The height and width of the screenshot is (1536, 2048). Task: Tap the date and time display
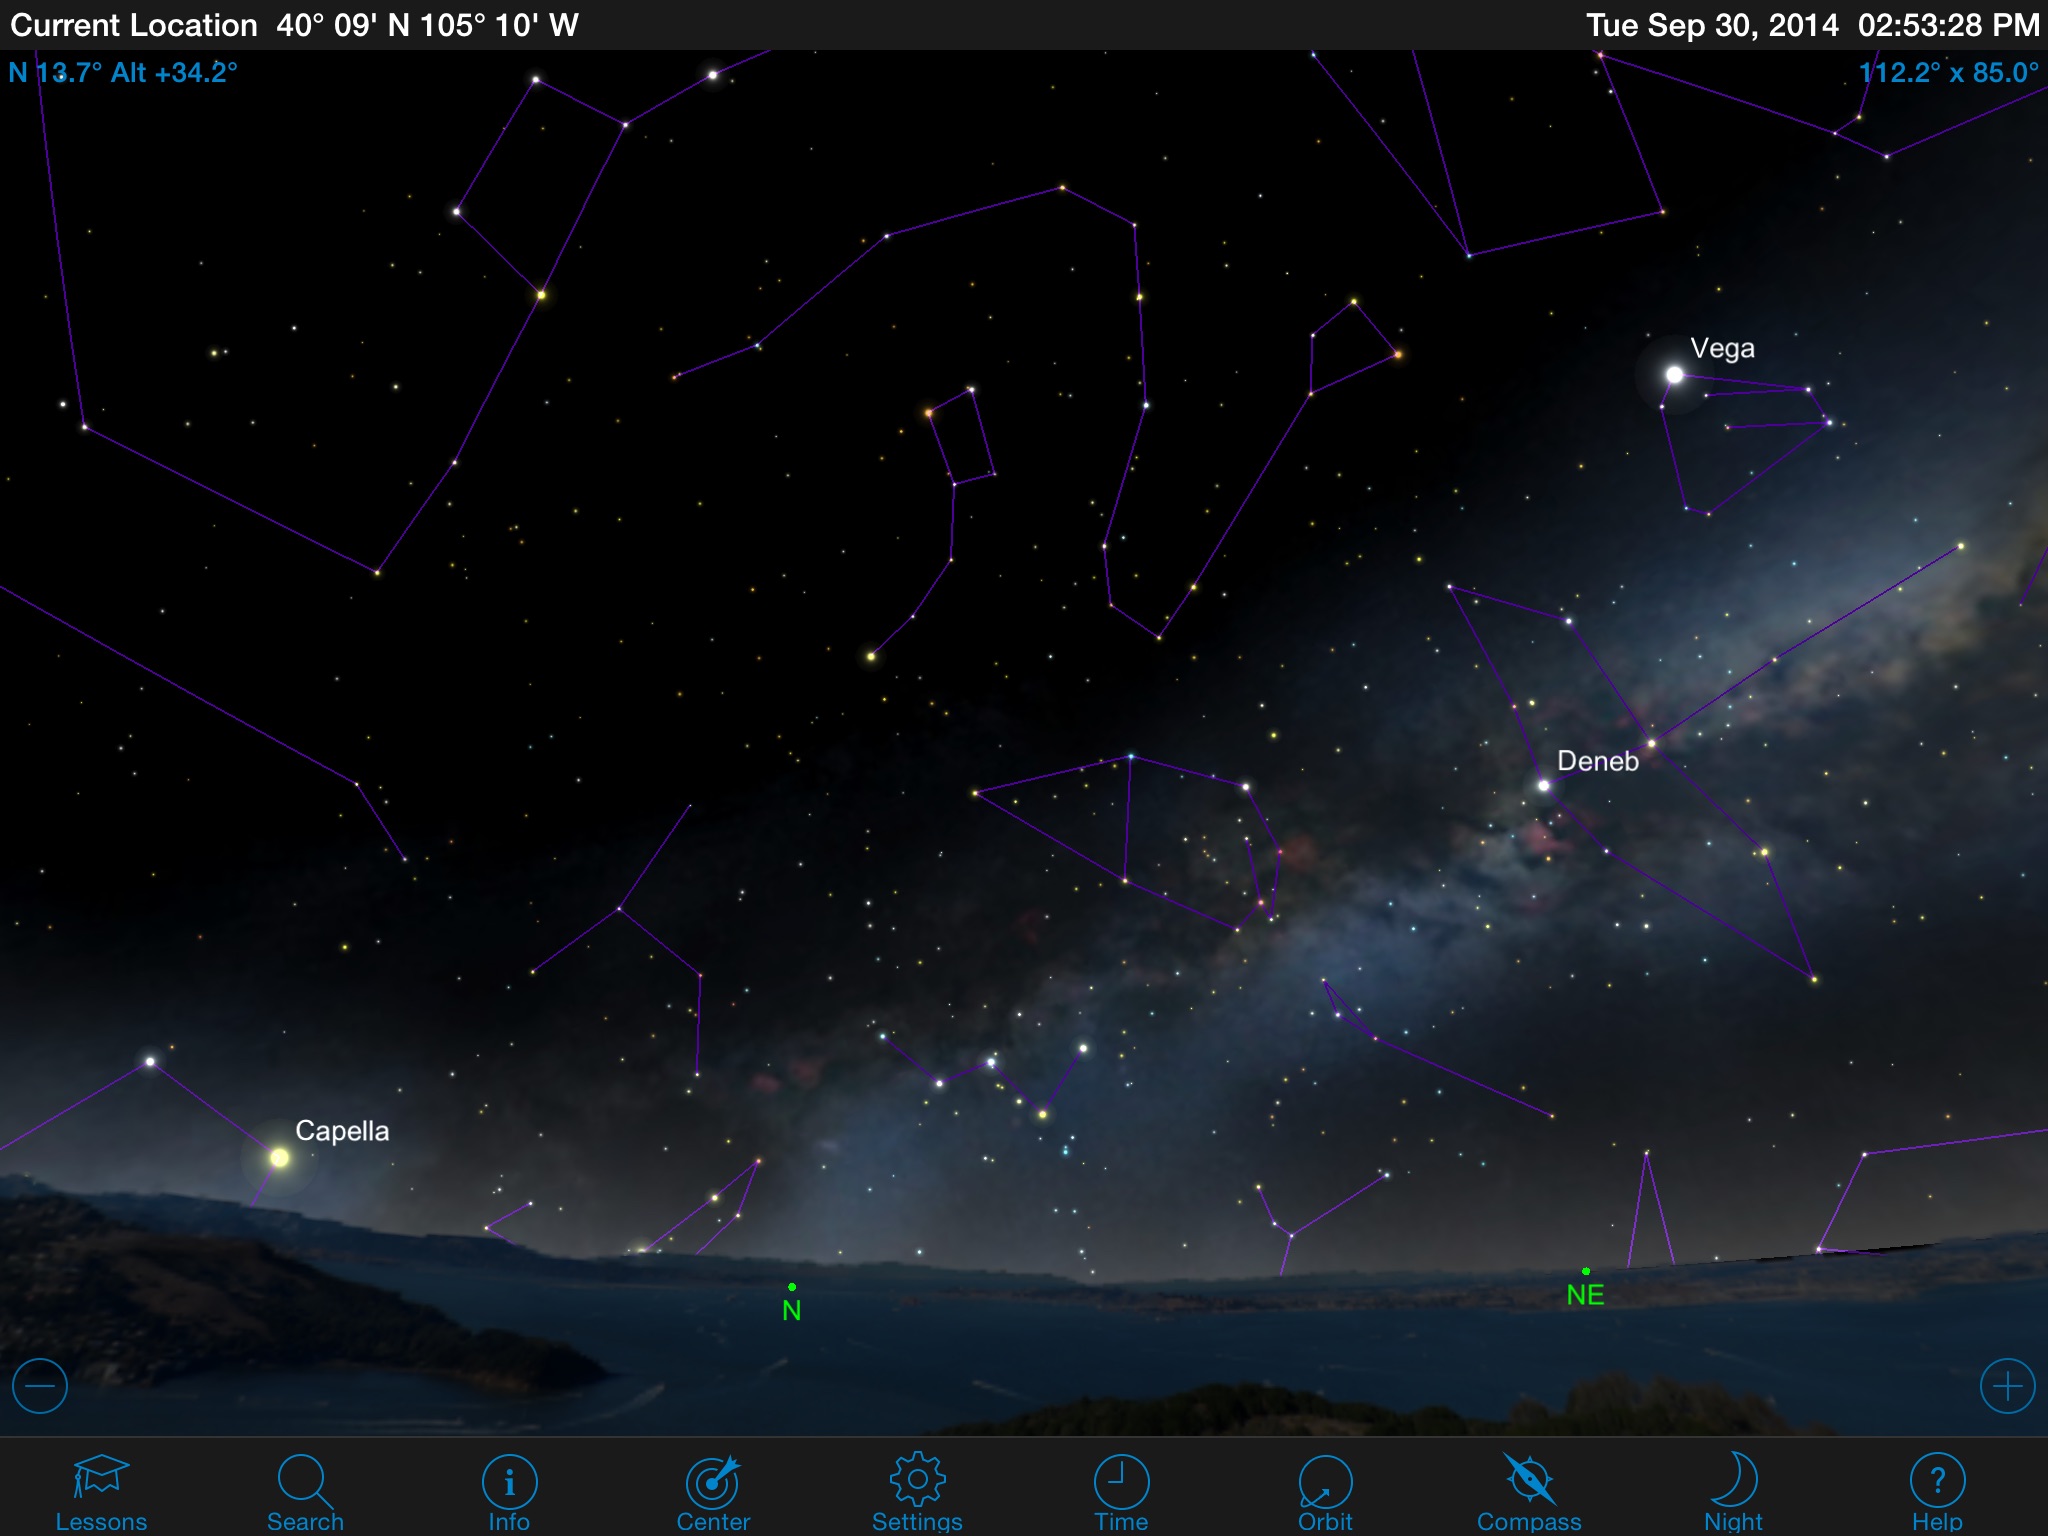coord(1812,25)
